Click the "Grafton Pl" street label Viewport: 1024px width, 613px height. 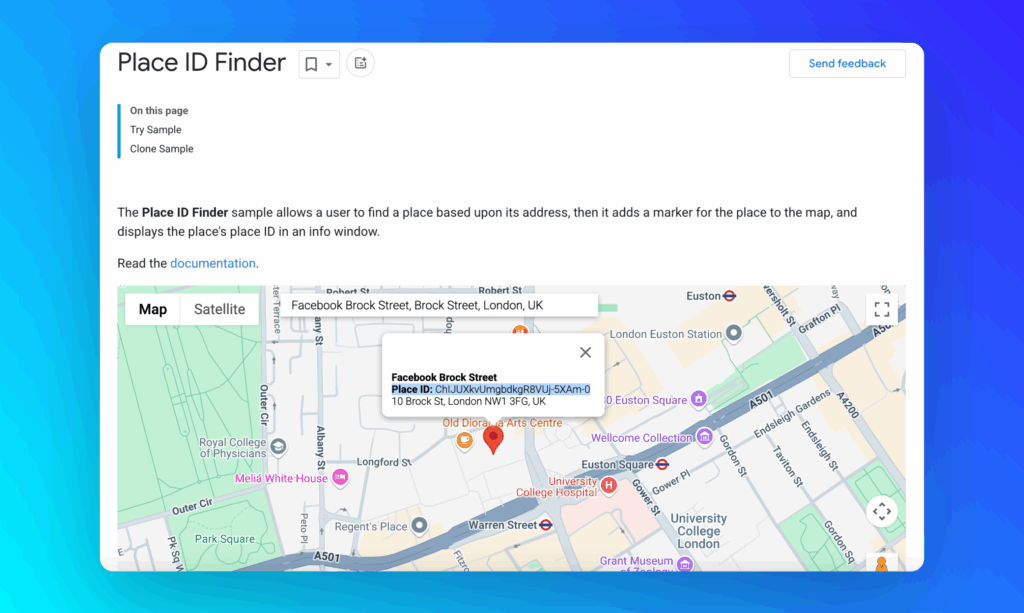[x=819, y=320]
